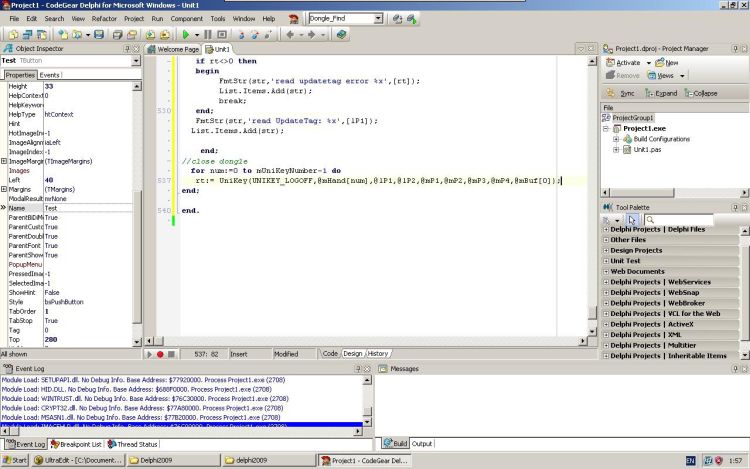Expand the Unit1.pas tree node
Screen dimensions: 750x469
[x=616, y=150]
